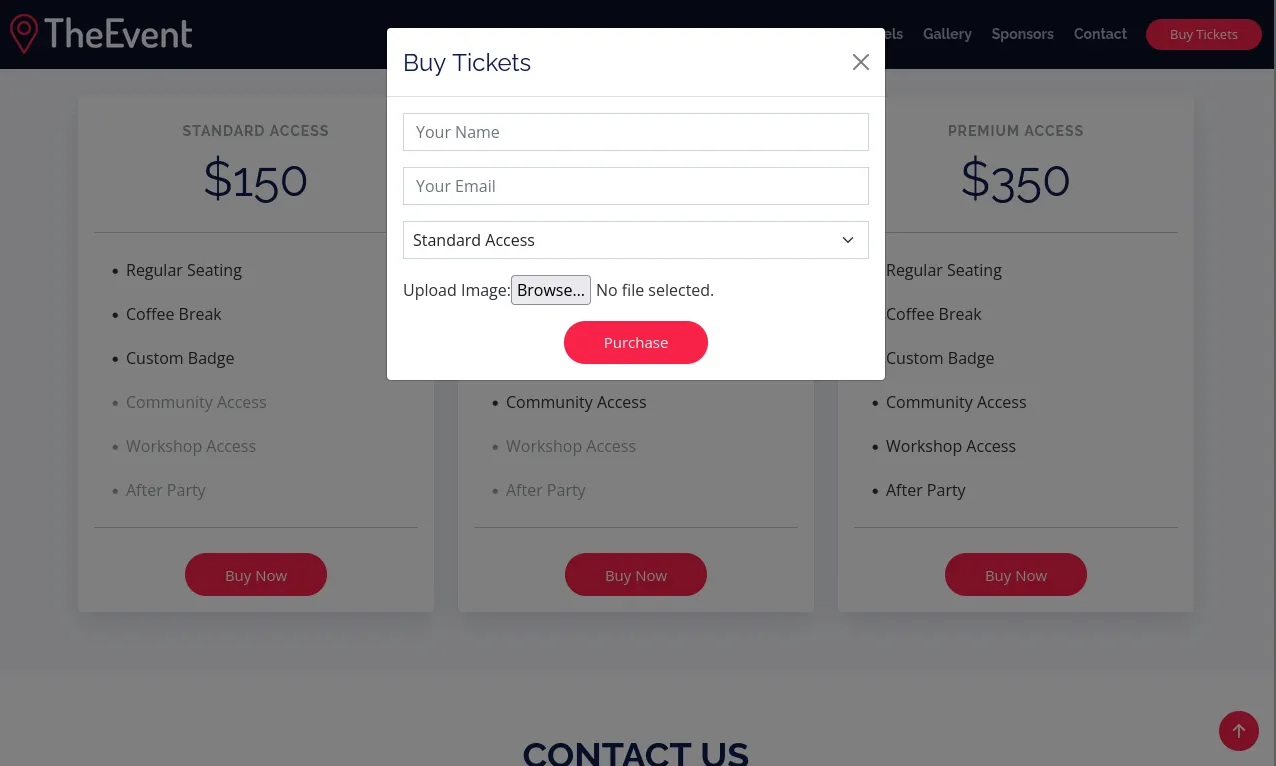Open the Standard Access ticket type dropdown
The image size is (1276, 766).
point(635,240)
